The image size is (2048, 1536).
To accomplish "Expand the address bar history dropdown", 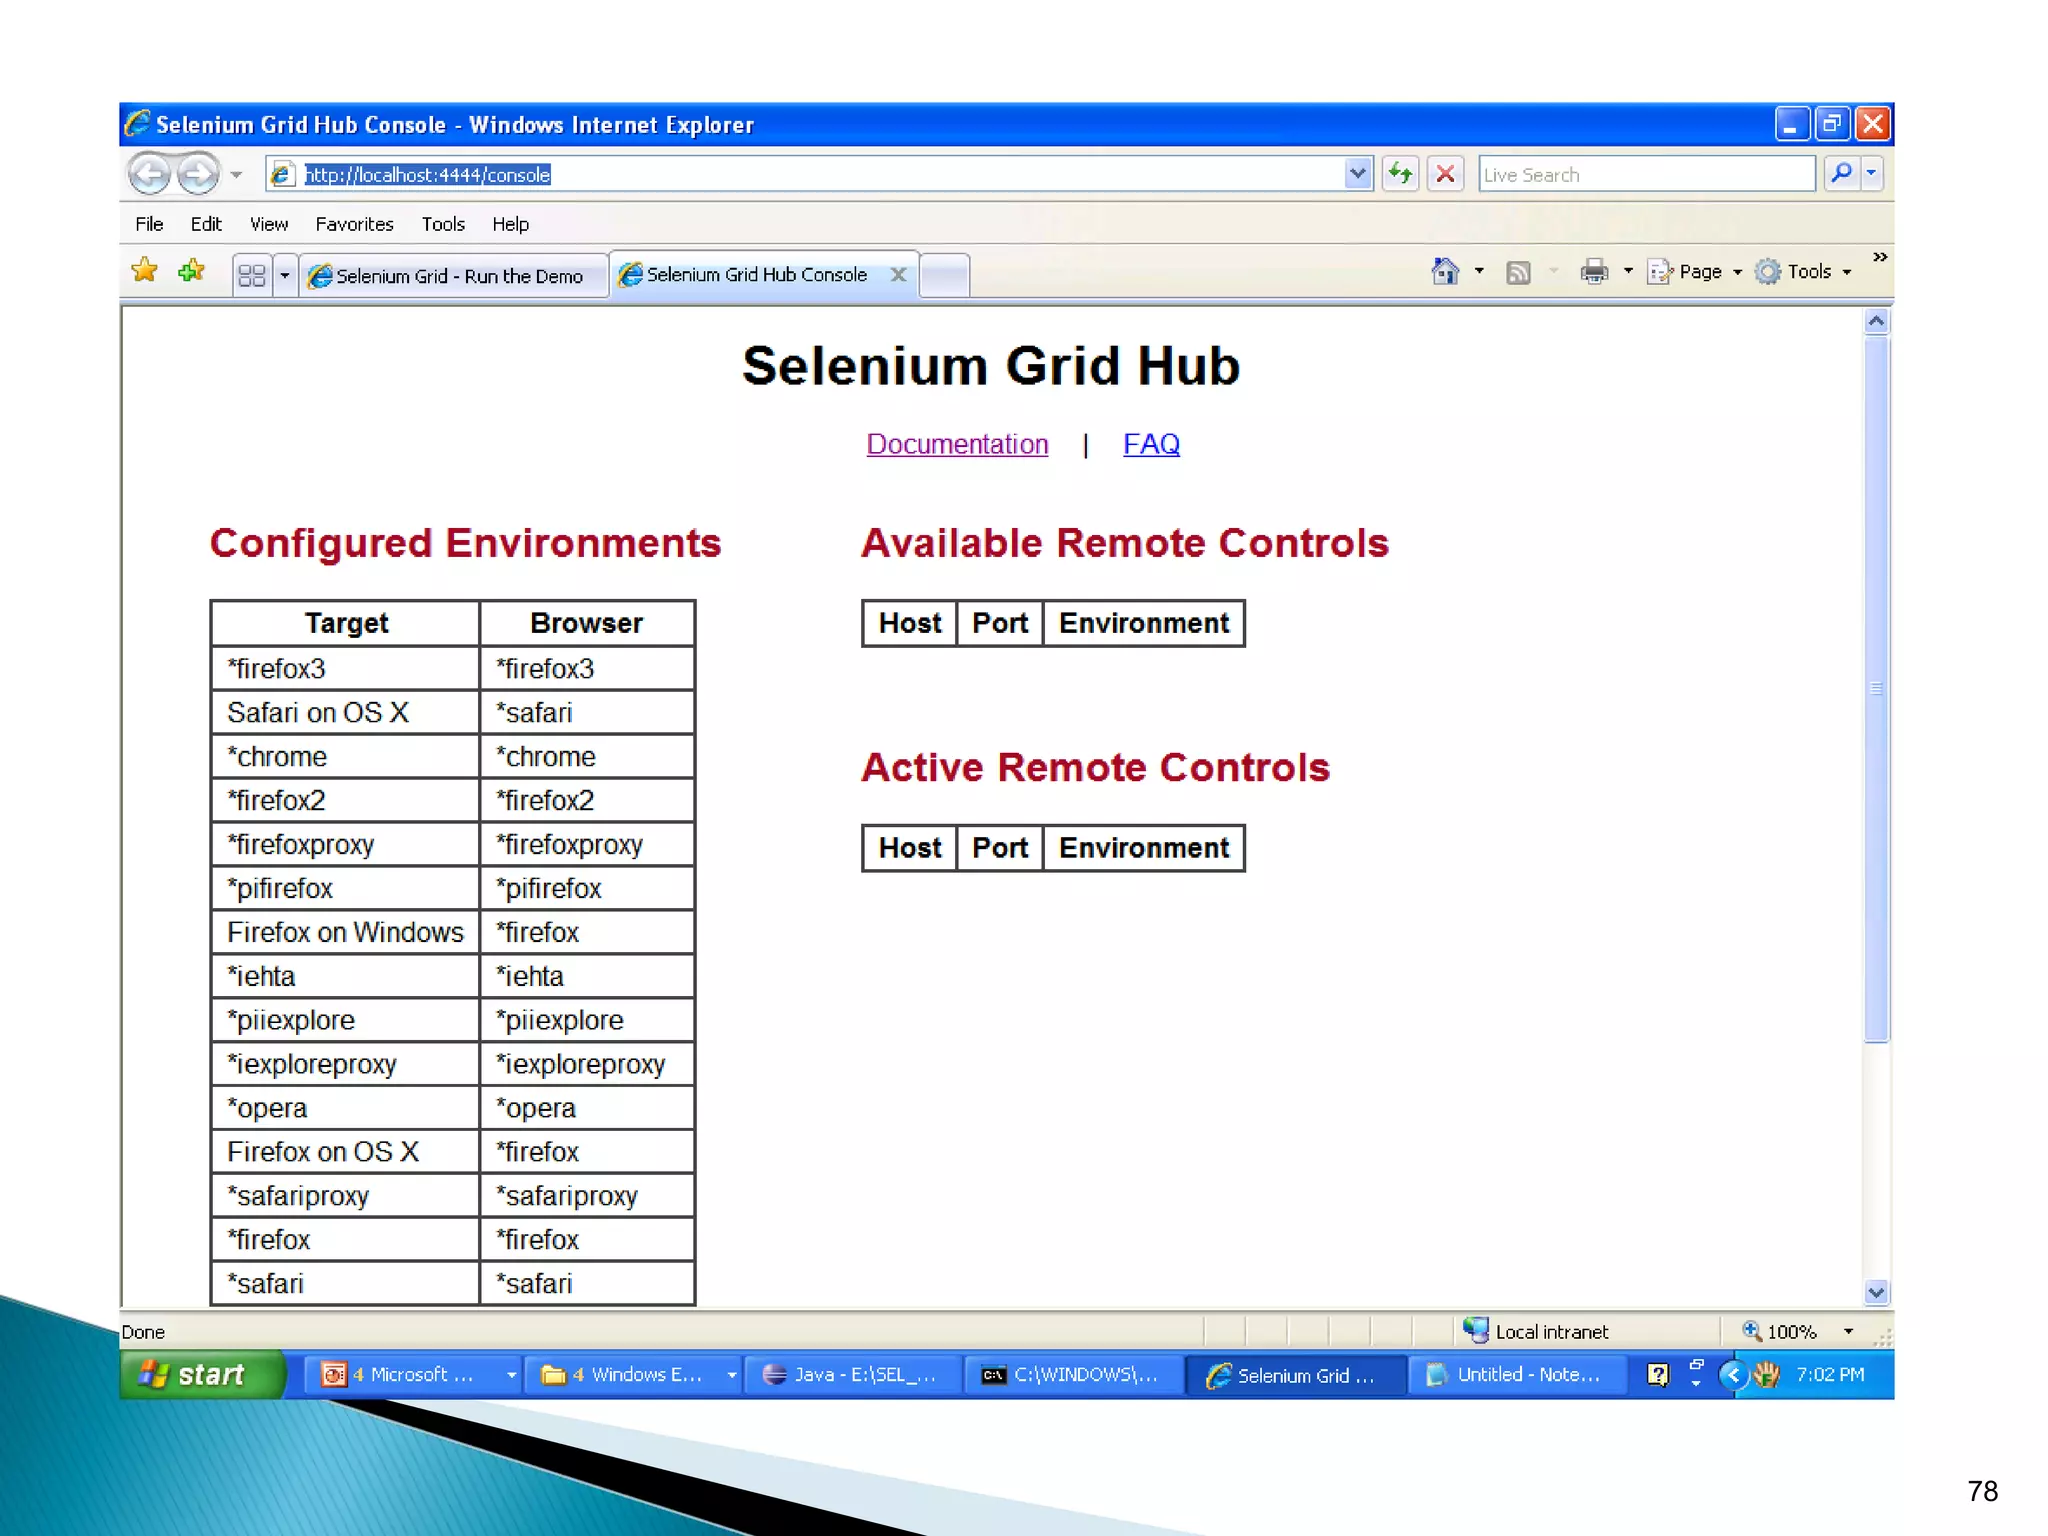I will [1357, 174].
